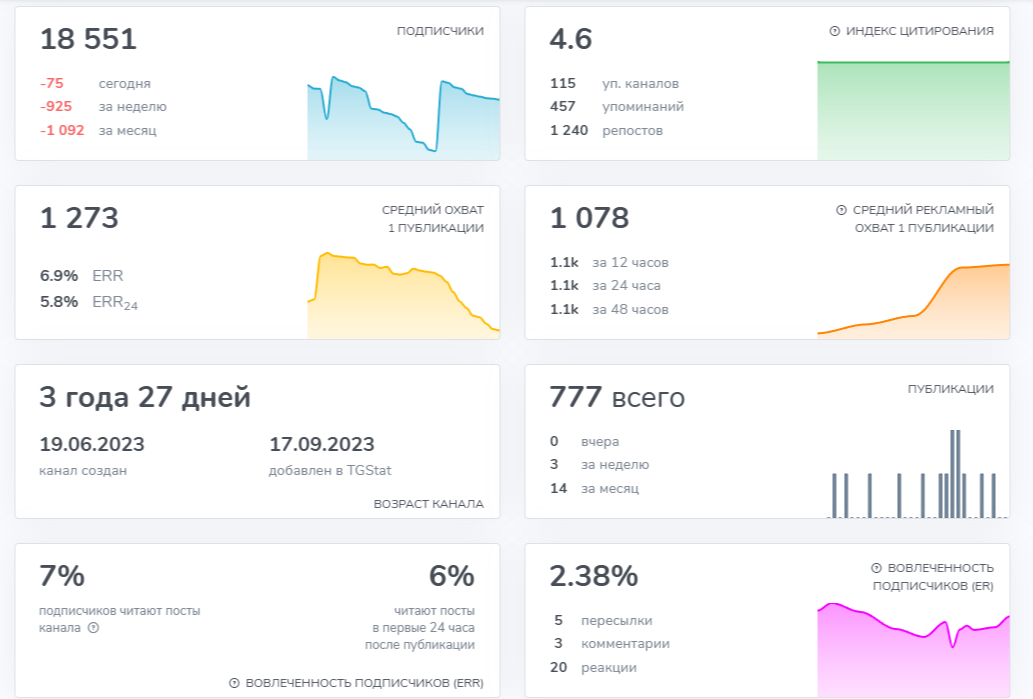
Task: Open the СРЕДНИЙ ОХВАТ 1 ПУБЛИКАЦИИ title
Action: 433,219
